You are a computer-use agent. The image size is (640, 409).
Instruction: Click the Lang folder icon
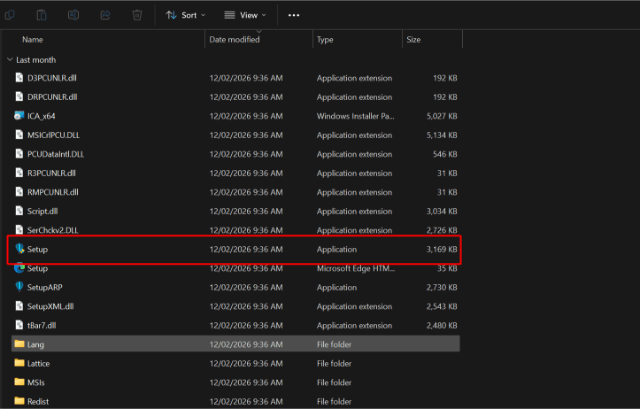coord(19,344)
